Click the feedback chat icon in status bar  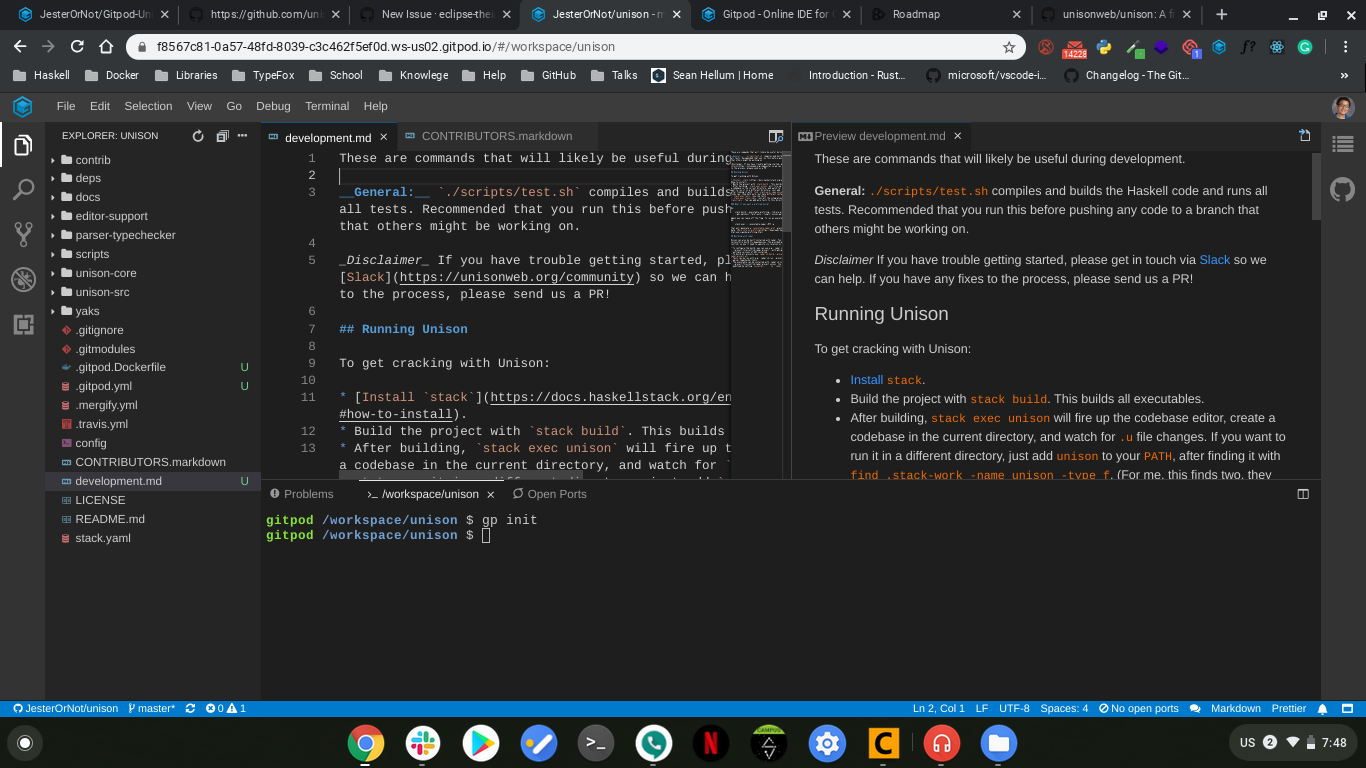point(1195,708)
